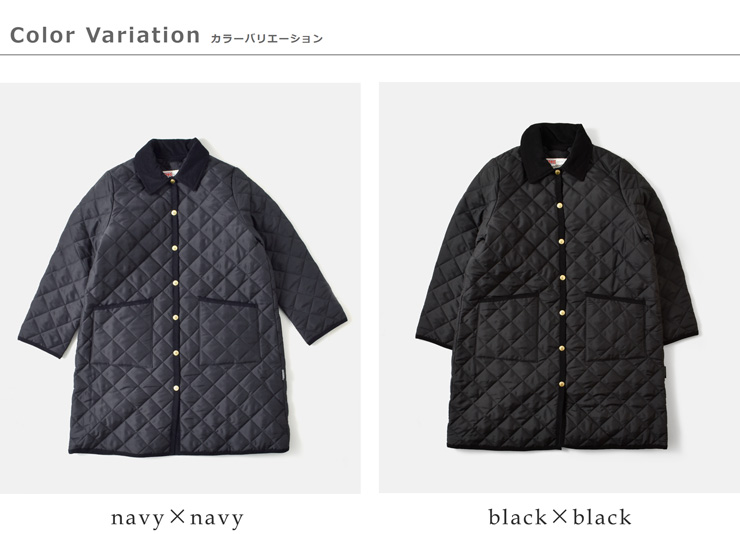Click the Color Variation heading

click(x=105, y=35)
